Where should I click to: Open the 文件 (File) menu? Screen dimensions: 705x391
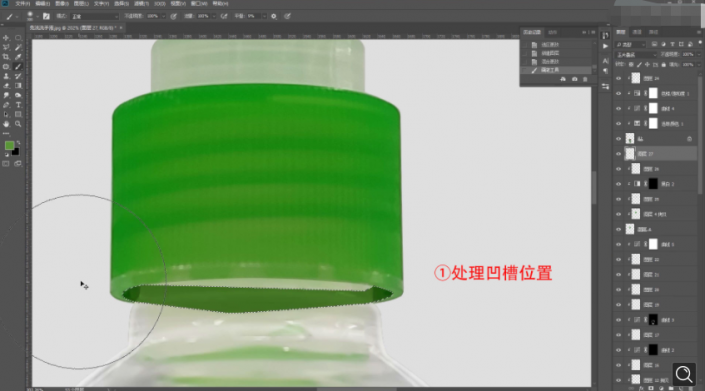tap(22, 4)
